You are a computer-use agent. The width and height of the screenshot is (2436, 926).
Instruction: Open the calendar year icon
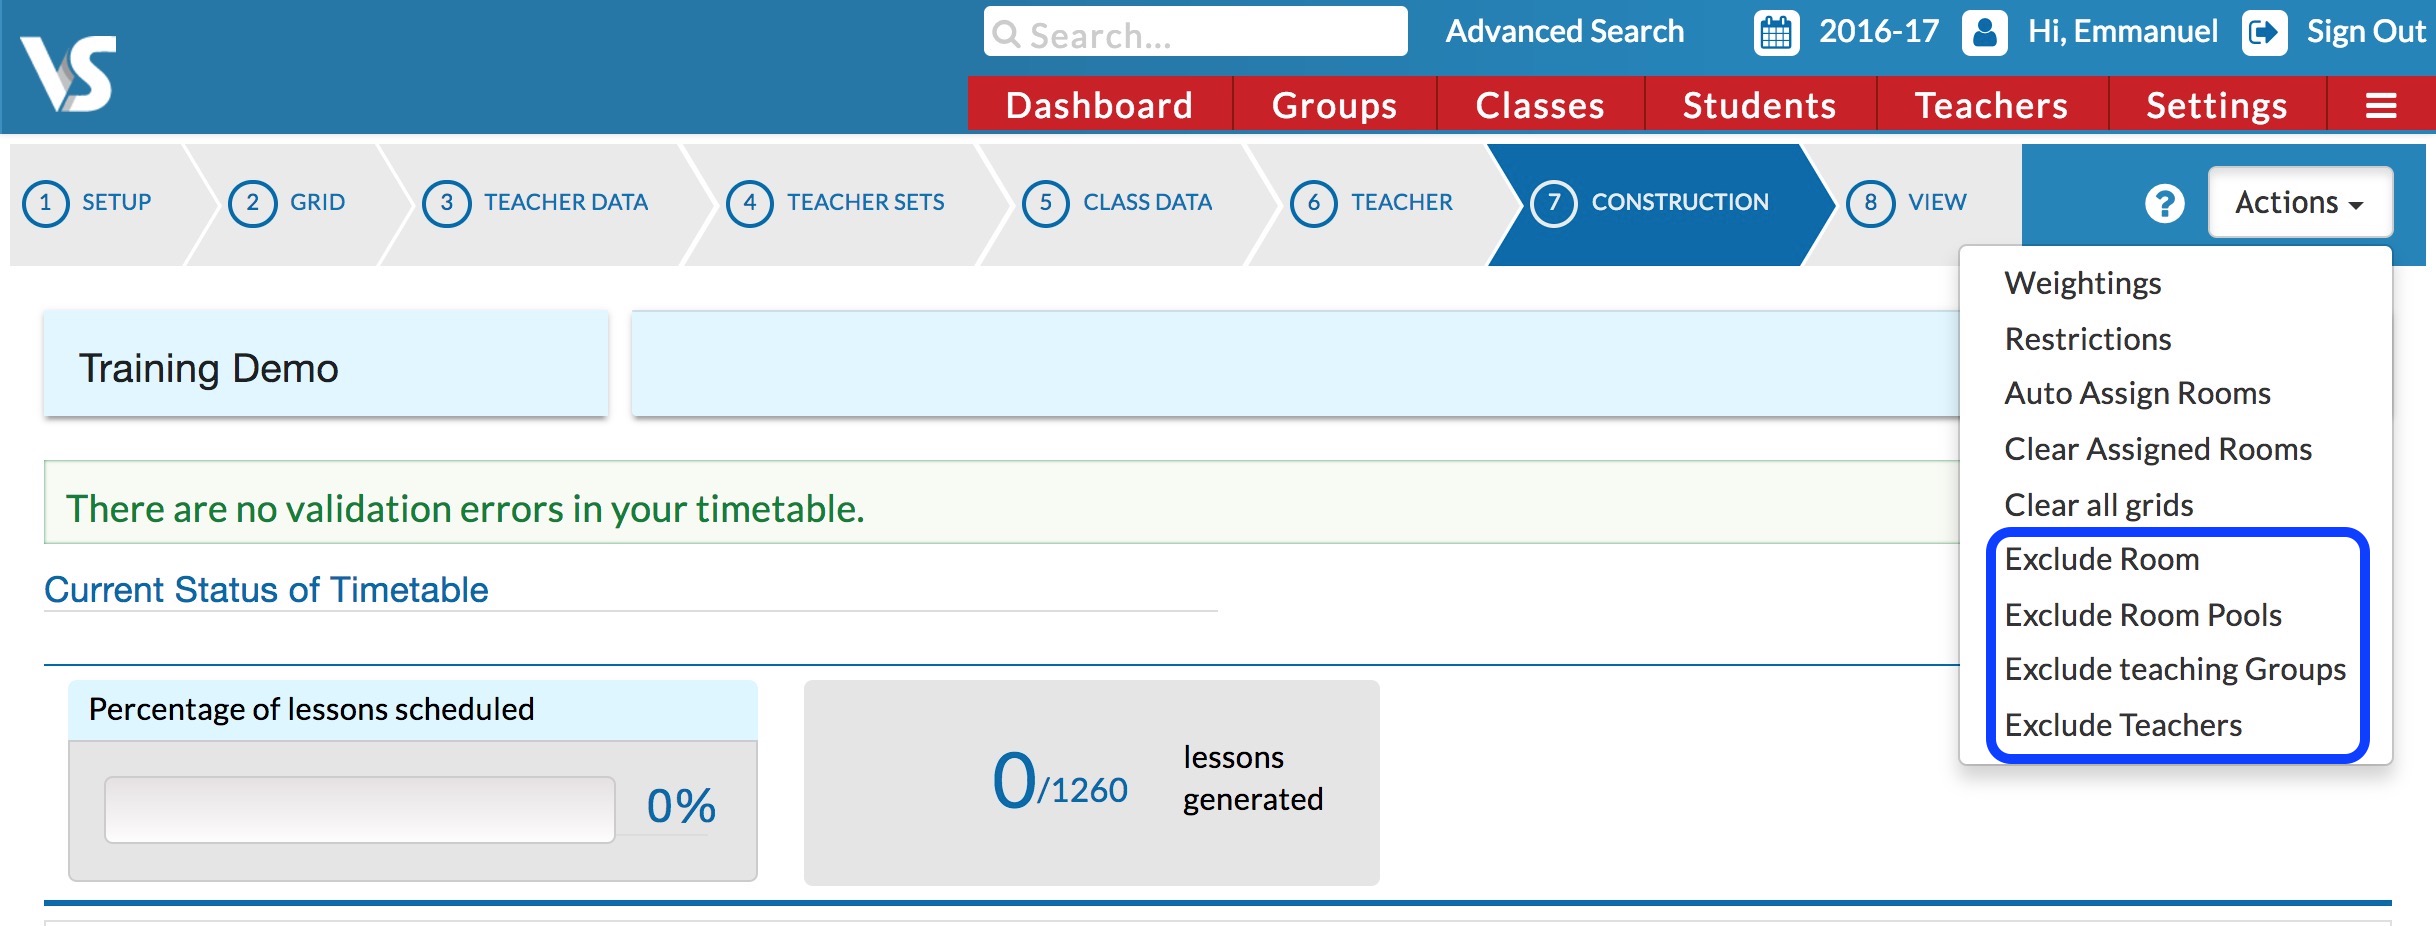click(1776, 32)
